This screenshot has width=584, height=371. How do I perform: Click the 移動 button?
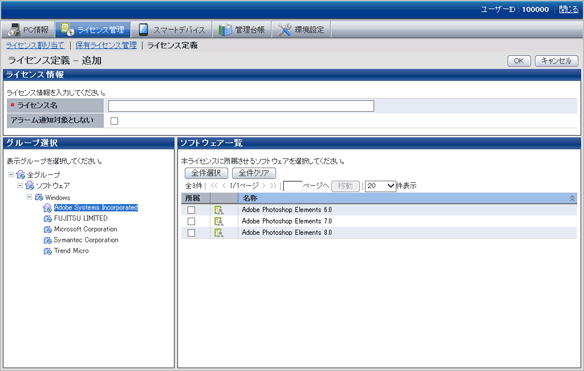[345, 186]
